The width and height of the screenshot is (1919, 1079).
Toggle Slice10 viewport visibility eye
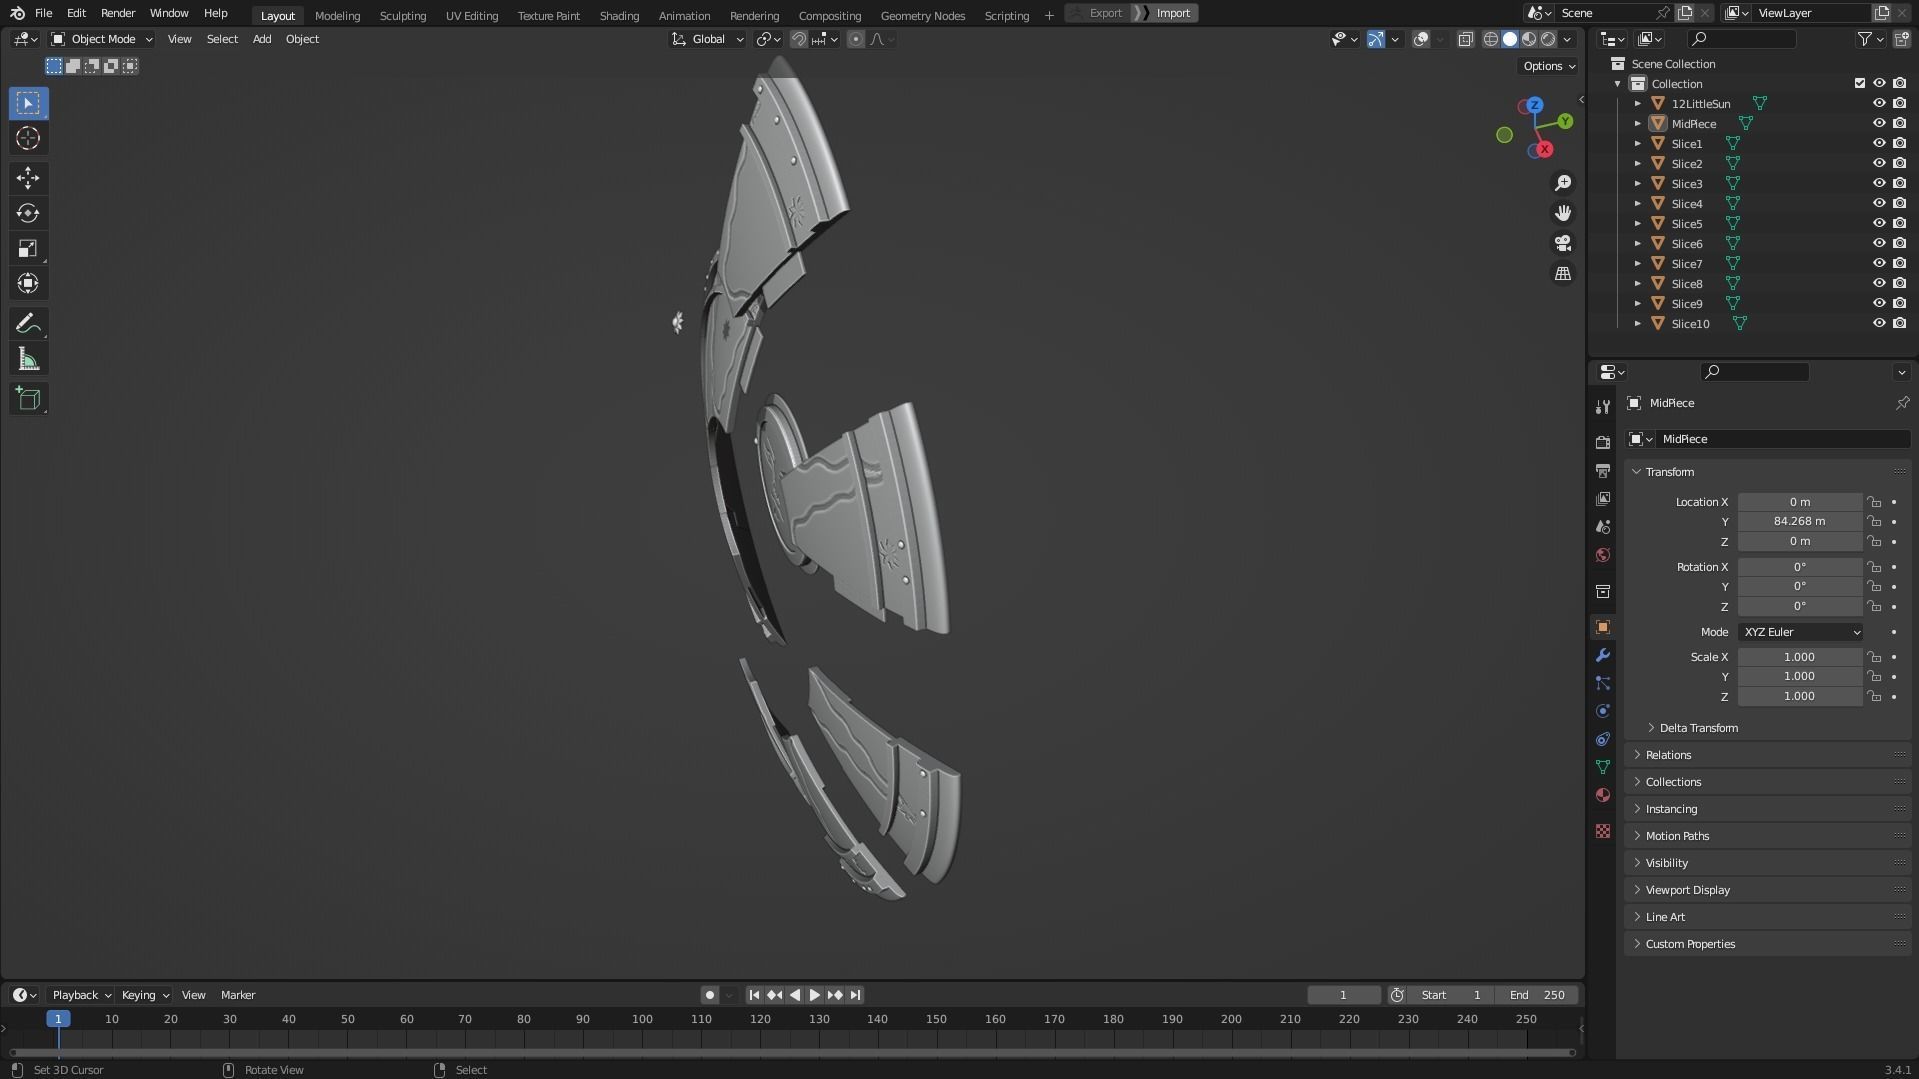click(x=1879, y=324)
